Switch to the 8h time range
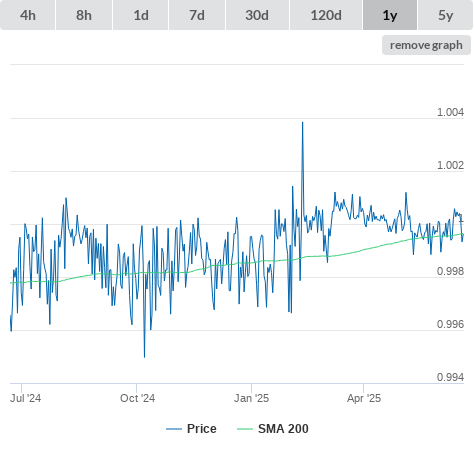 pyautogui.click(x=84, y=15)
